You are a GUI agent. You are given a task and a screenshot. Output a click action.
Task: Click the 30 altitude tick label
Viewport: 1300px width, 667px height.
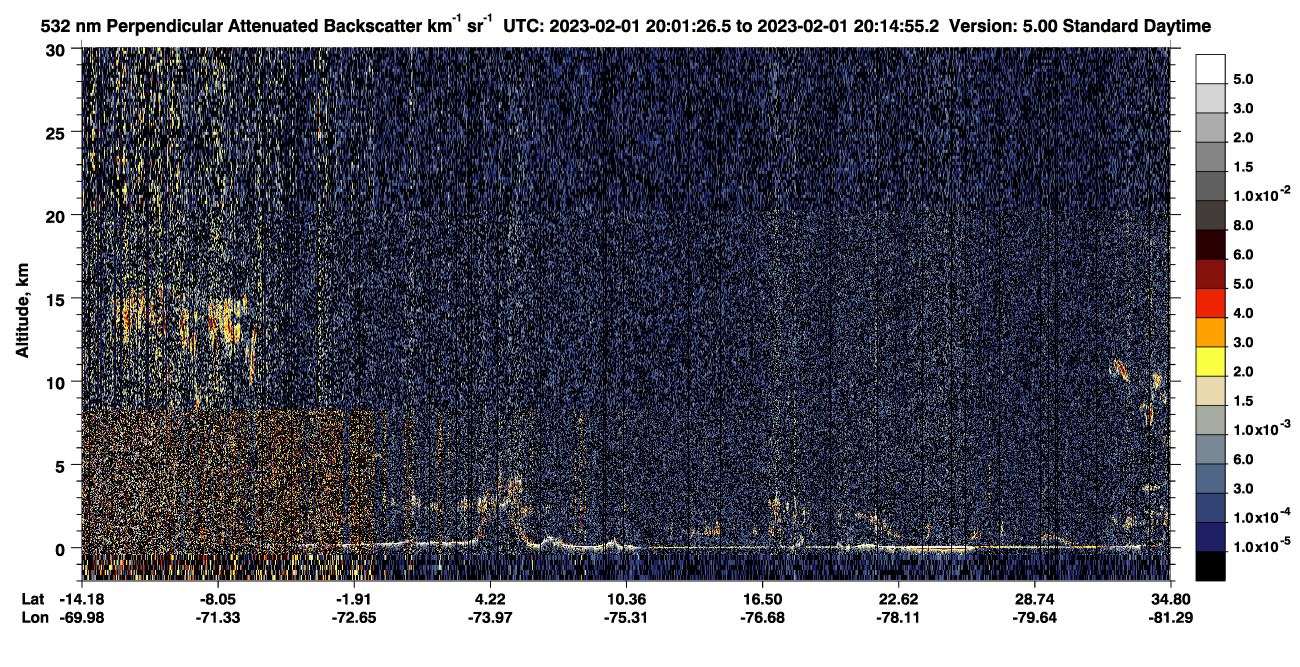[x=58, y=50]
